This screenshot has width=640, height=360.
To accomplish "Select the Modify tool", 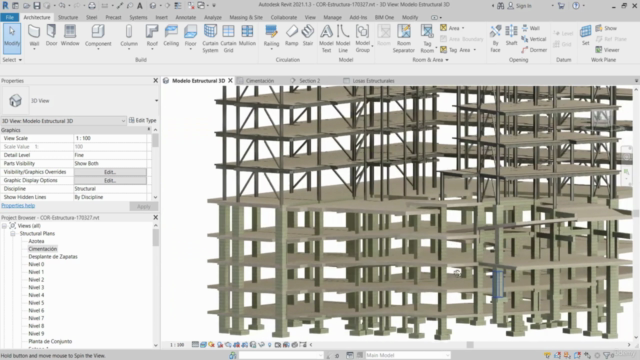I will coord(12,38).
